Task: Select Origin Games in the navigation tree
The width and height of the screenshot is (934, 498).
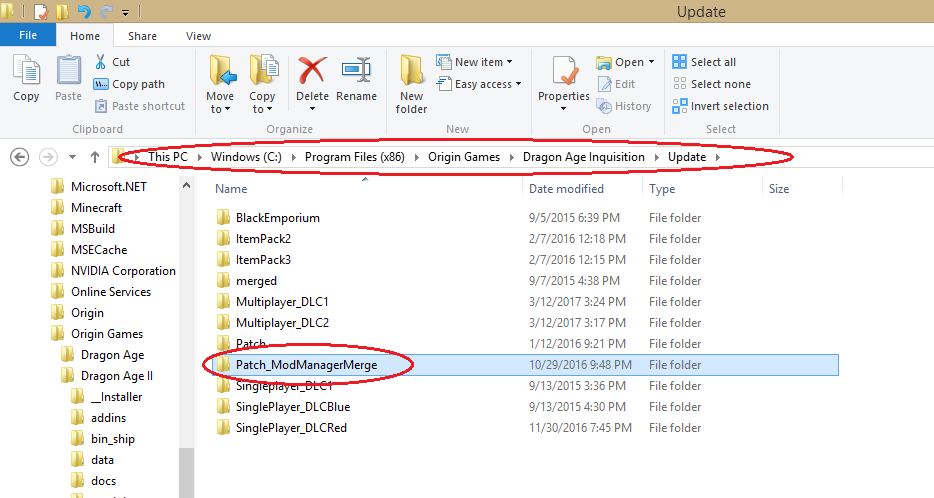Action: point(107,334)
